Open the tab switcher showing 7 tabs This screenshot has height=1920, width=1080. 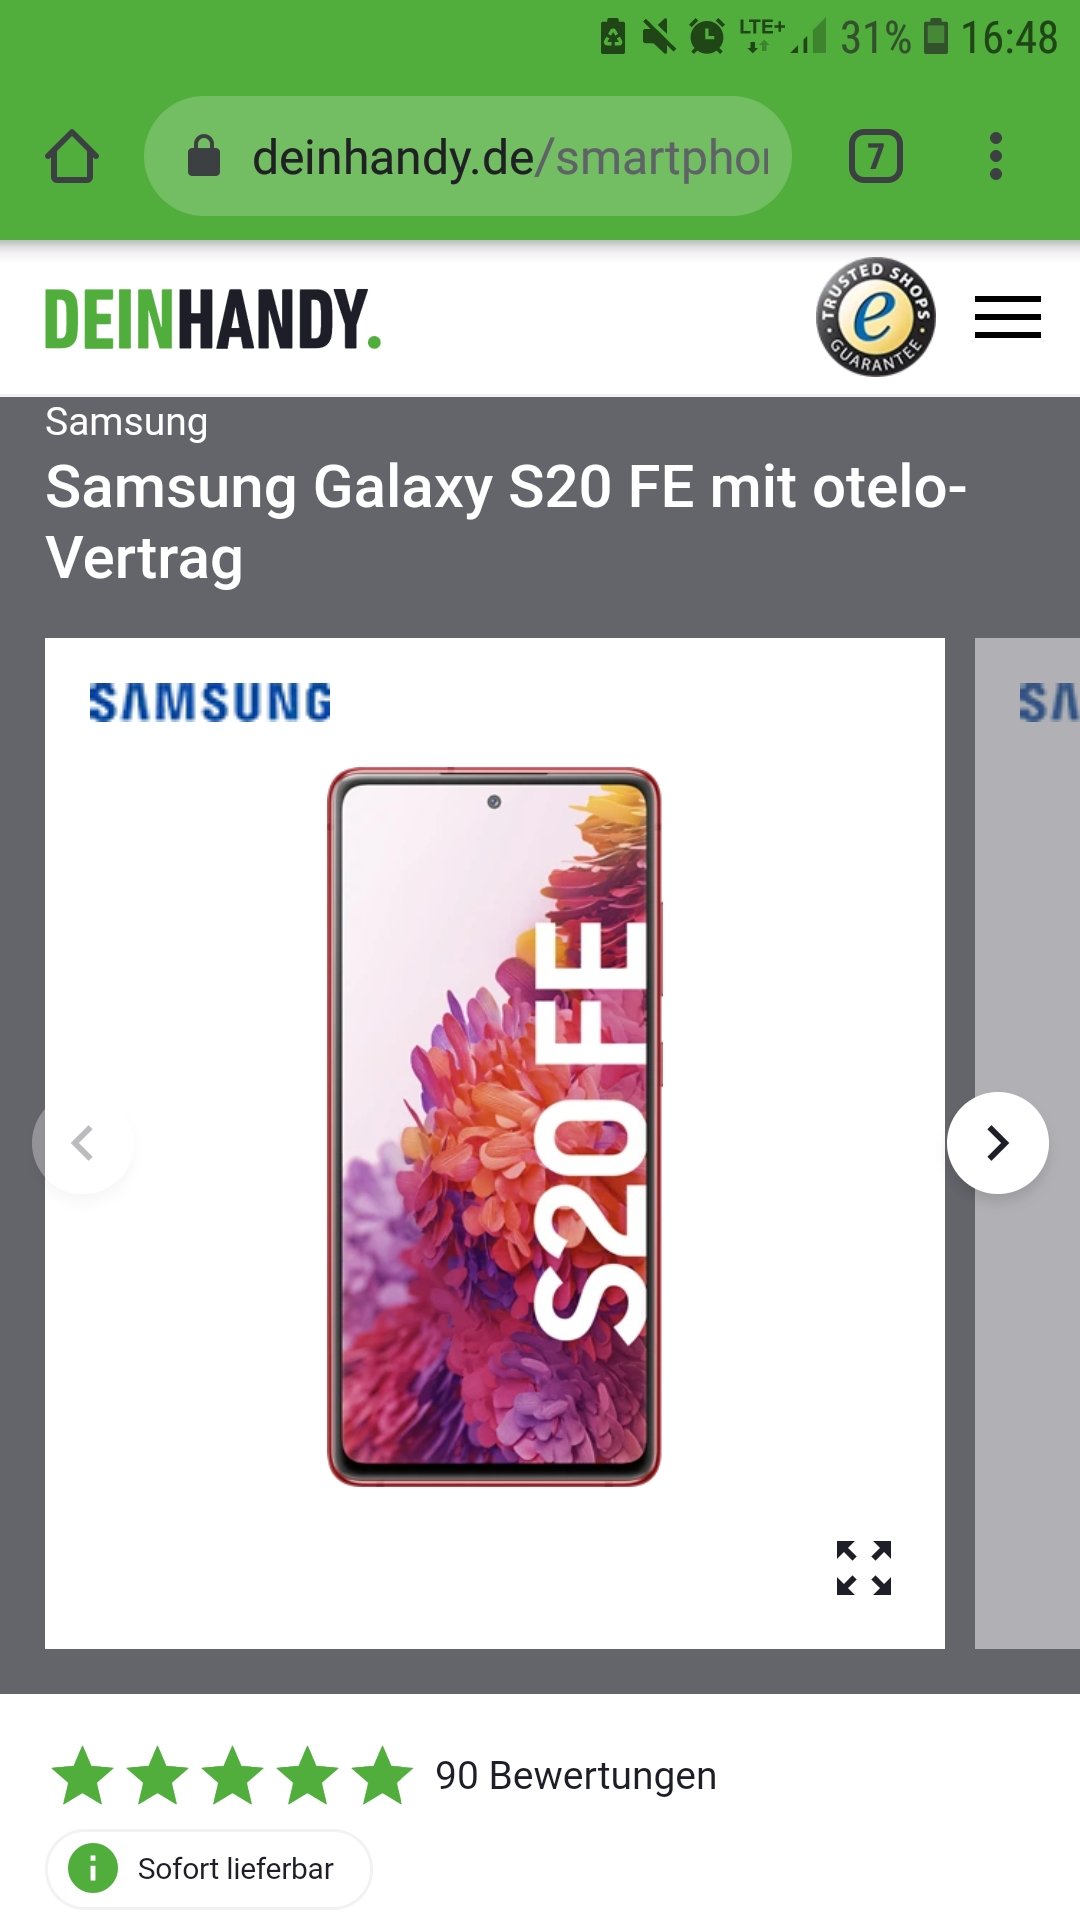click(x=876, y=157)
